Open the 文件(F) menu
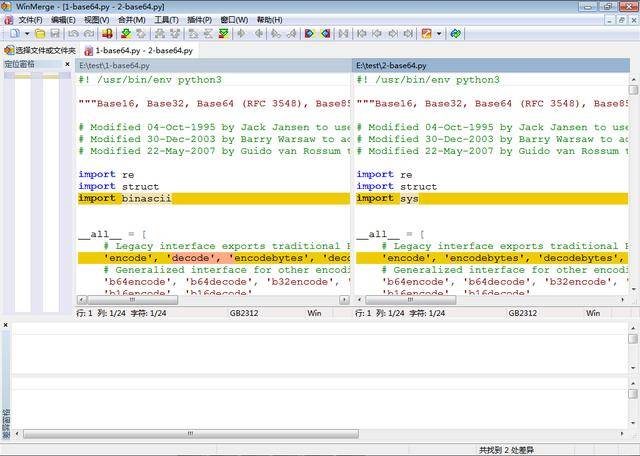 [x=30, y=20]
